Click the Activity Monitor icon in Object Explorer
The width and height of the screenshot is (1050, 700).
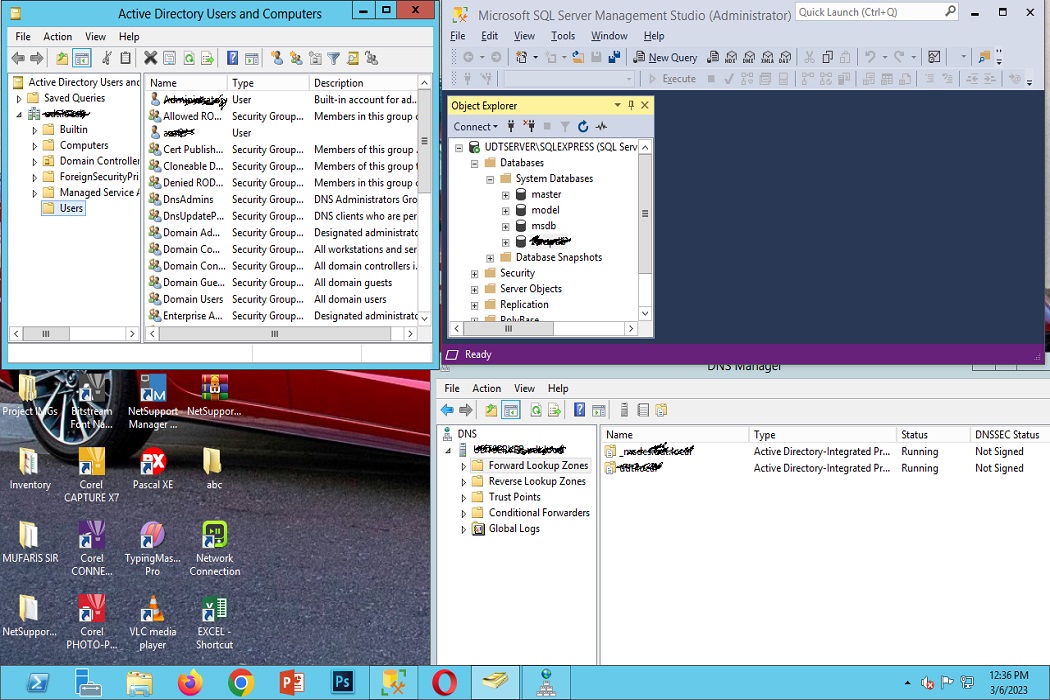pyautogui.click(x=601, y=127)
